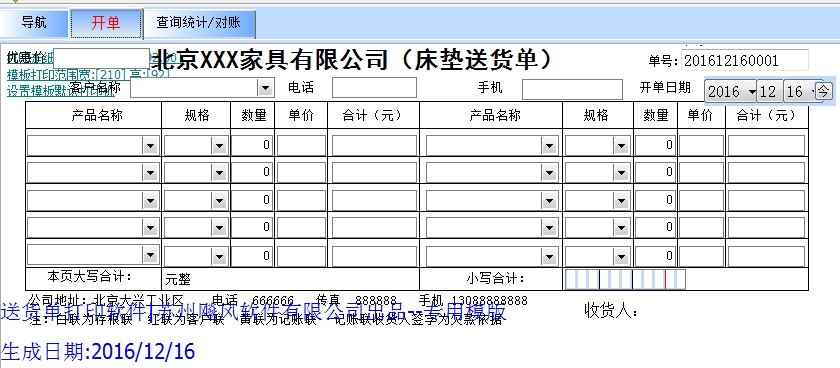Expand third-row right 规格 dropdown
Screen dimensions: 840x368
621,200
